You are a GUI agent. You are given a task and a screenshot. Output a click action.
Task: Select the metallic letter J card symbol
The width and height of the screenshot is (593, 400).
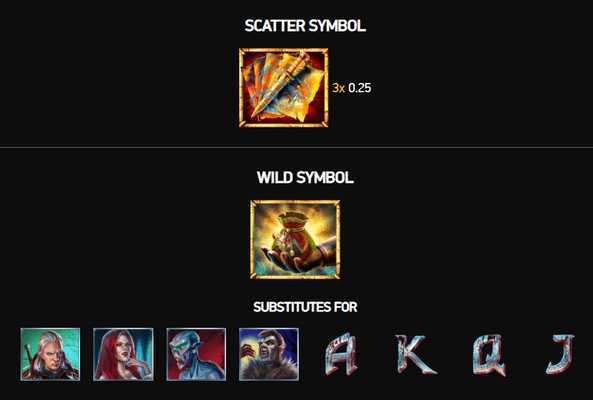pos(562,354)
